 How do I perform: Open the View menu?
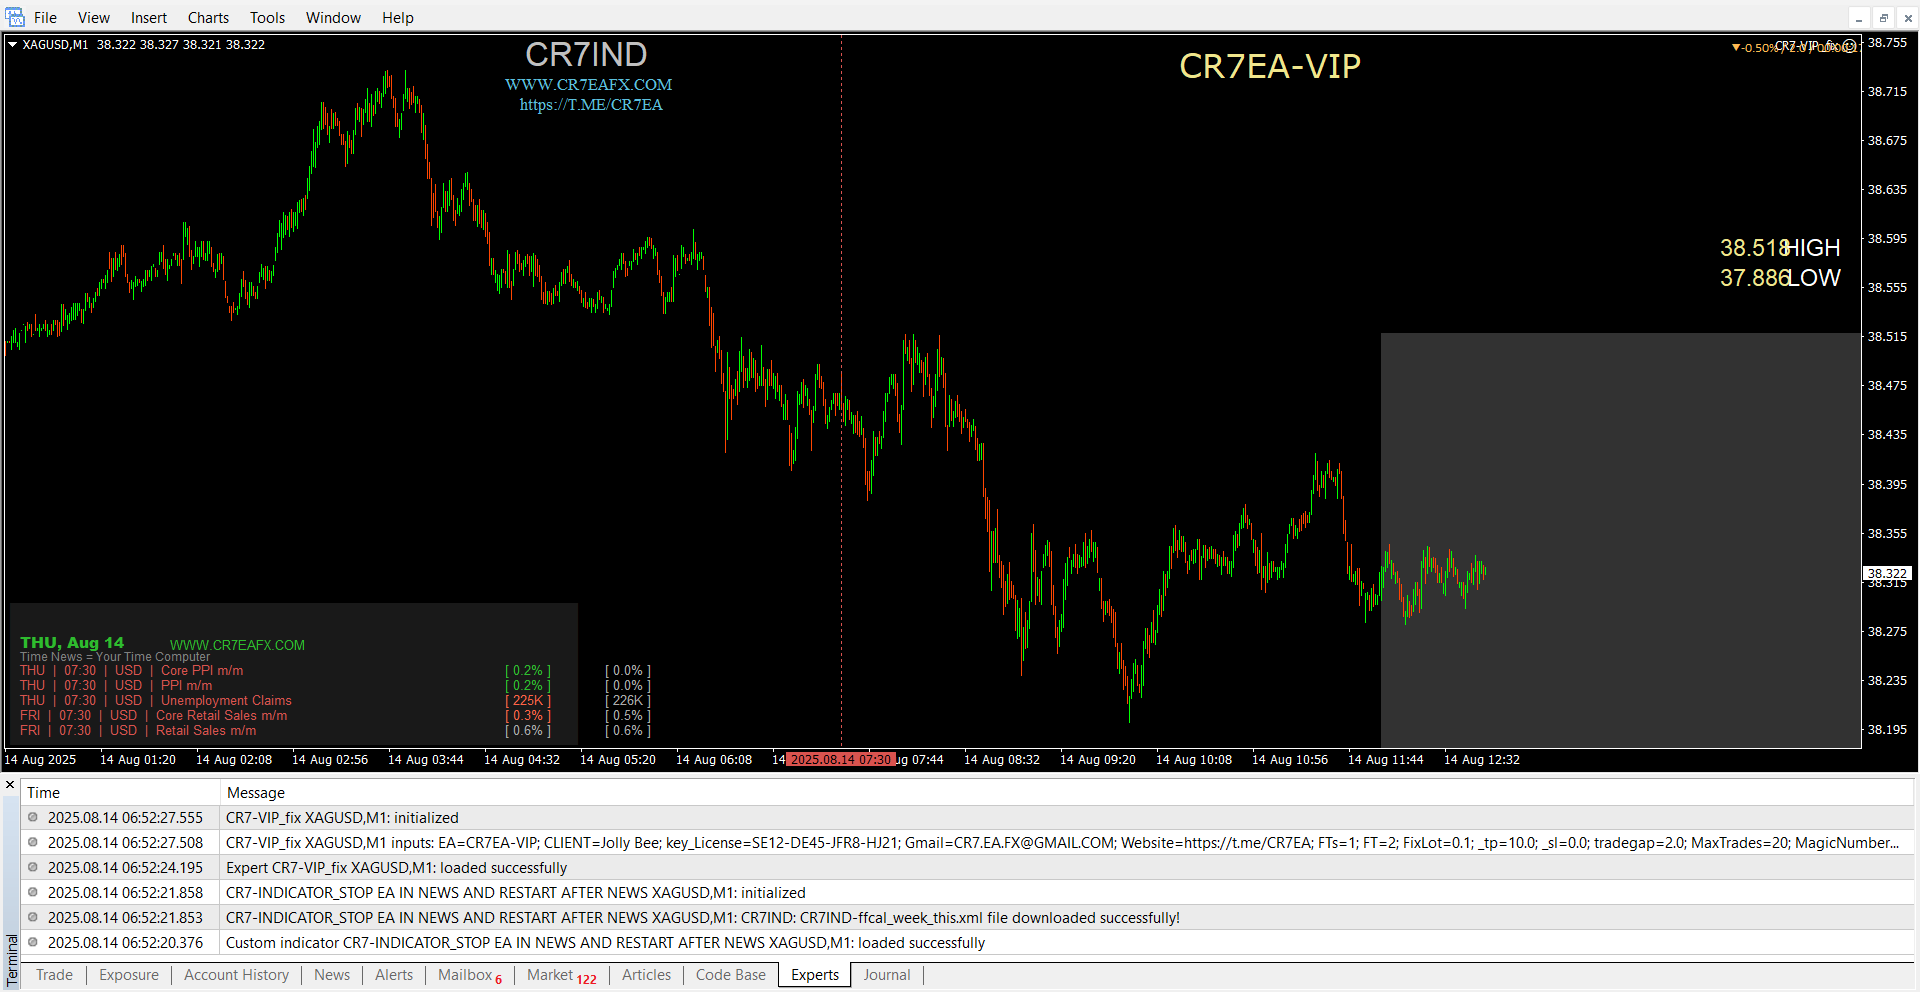(94, 18)
